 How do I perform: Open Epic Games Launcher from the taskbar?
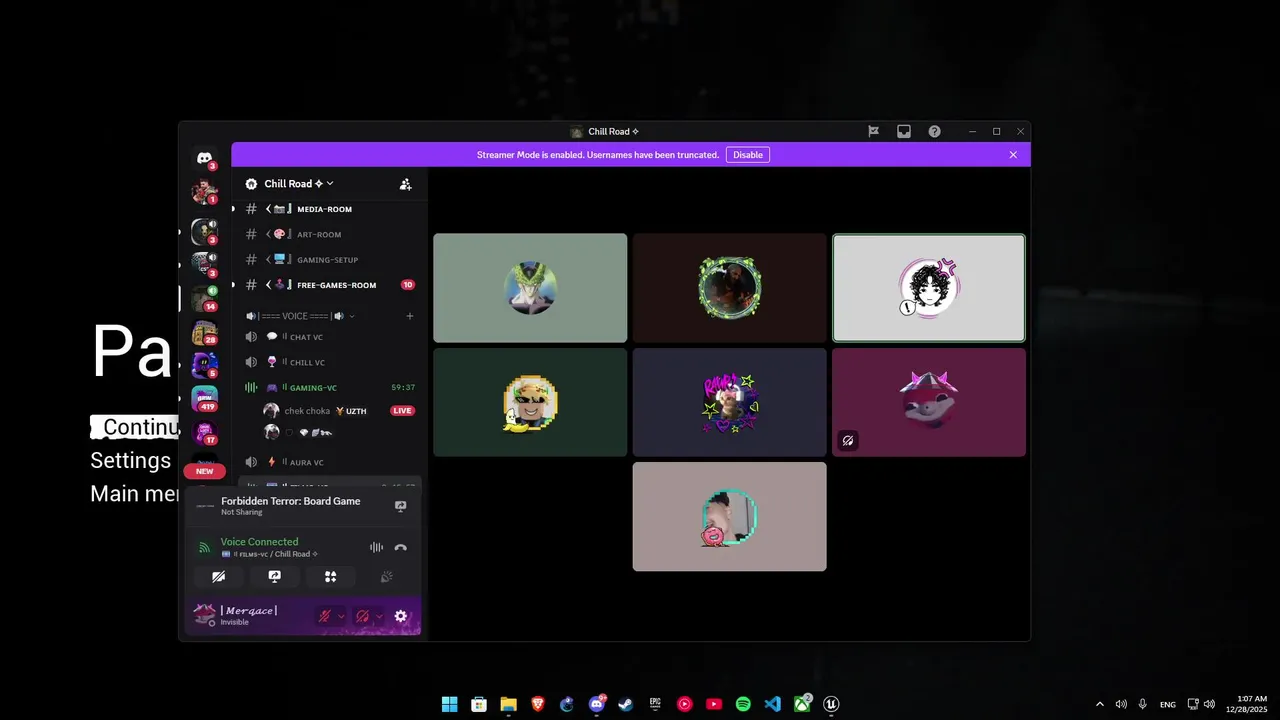tap(655, 704)
